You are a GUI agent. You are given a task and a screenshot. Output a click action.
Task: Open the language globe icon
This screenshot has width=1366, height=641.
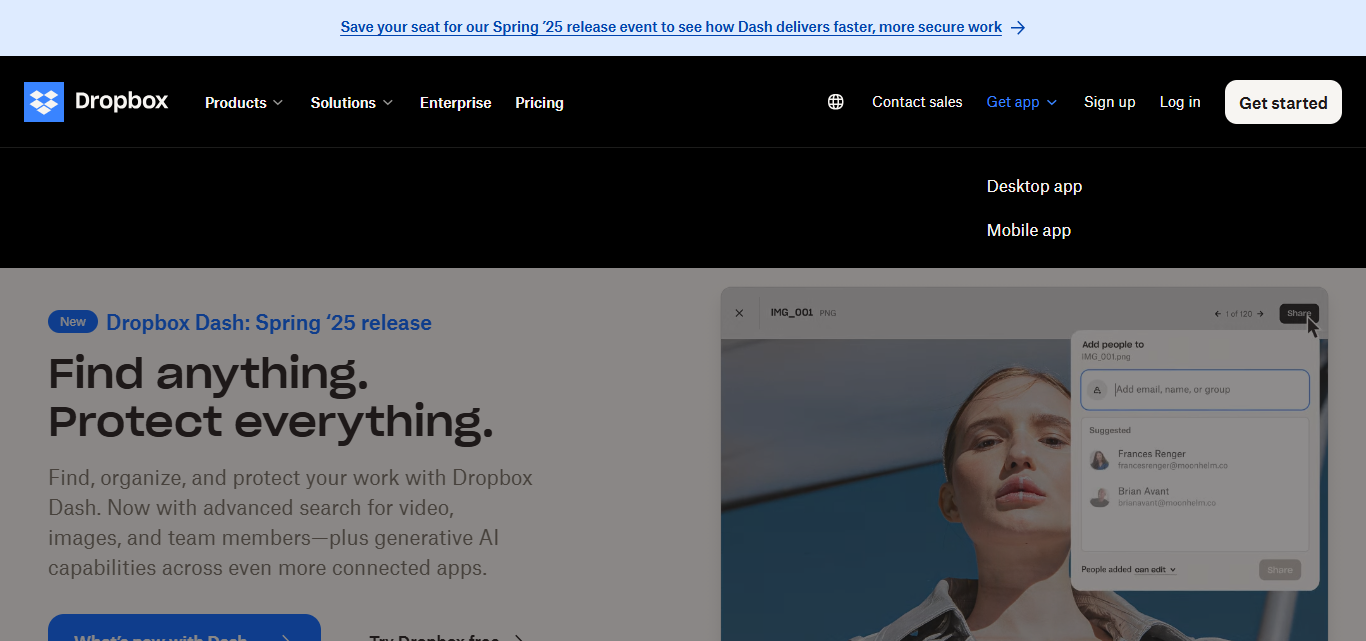pyautogui.click(x=836, y=102)
